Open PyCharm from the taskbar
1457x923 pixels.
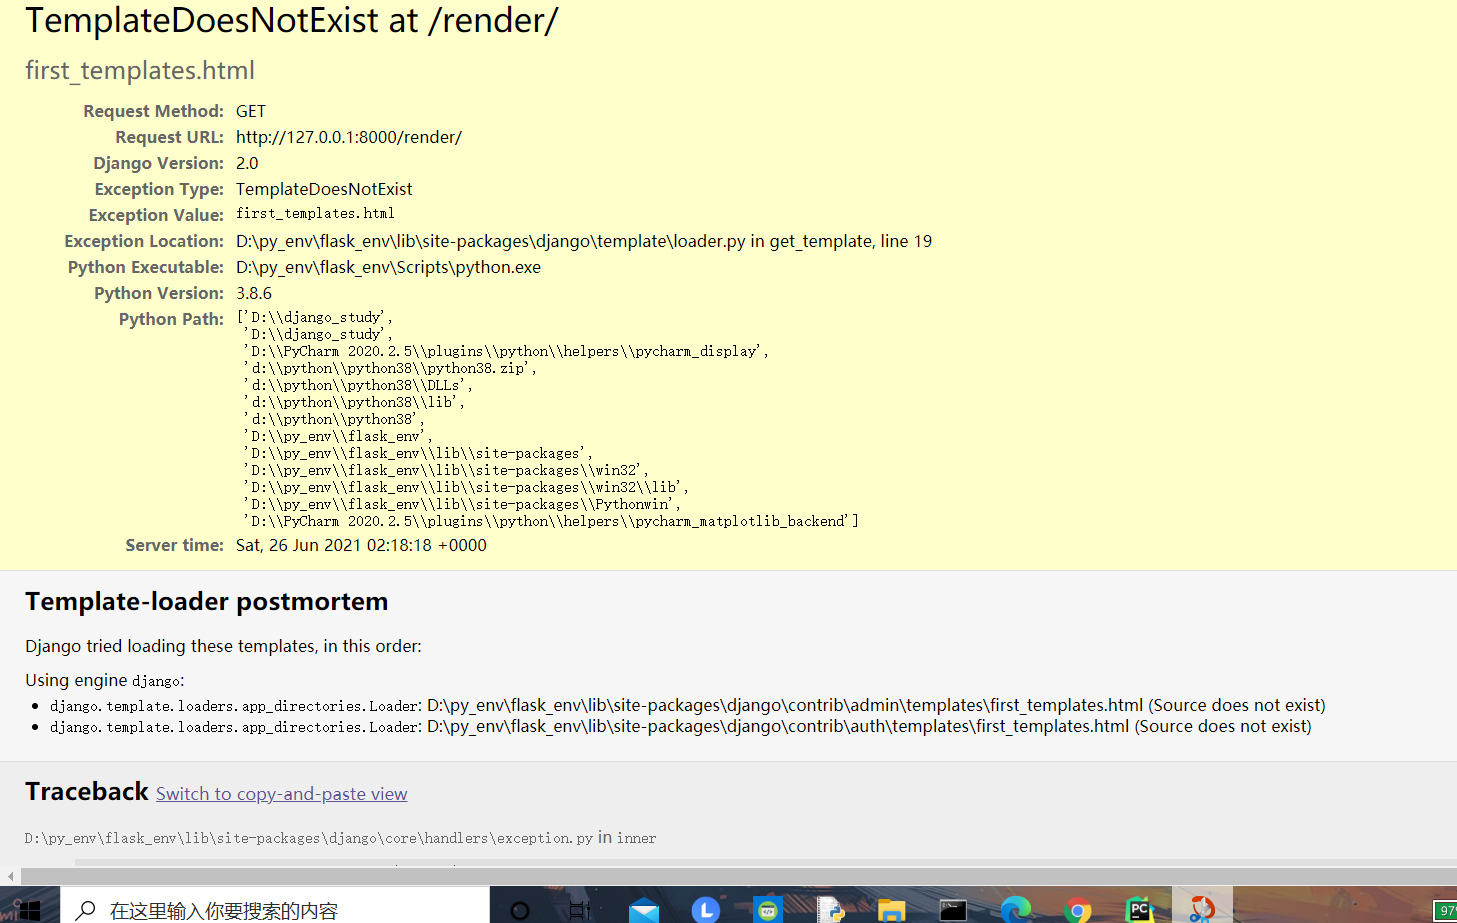[1139, 909]
